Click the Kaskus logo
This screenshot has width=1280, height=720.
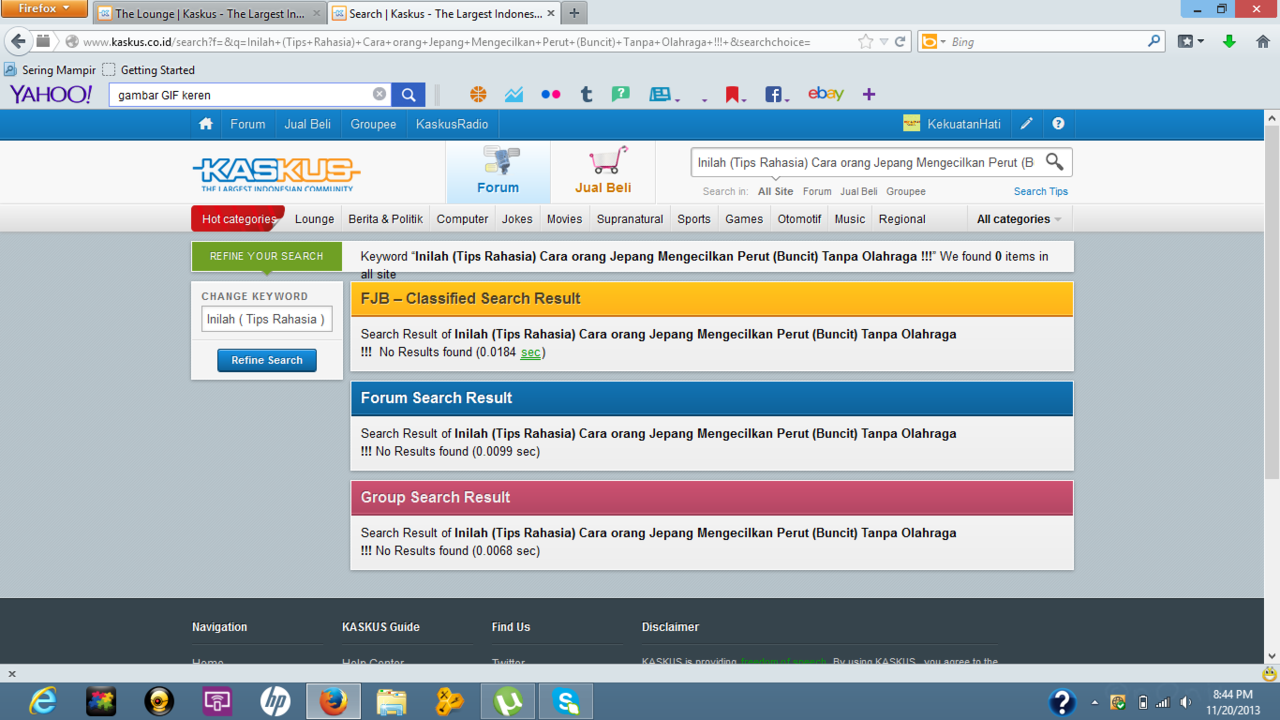coord(276,174)
